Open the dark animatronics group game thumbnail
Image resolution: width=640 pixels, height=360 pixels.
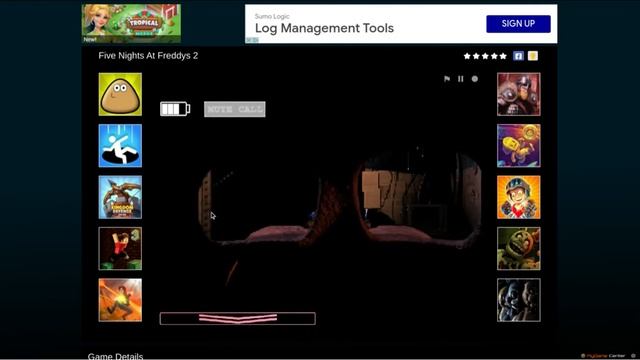pyautogui.click(x=519, y=300)
